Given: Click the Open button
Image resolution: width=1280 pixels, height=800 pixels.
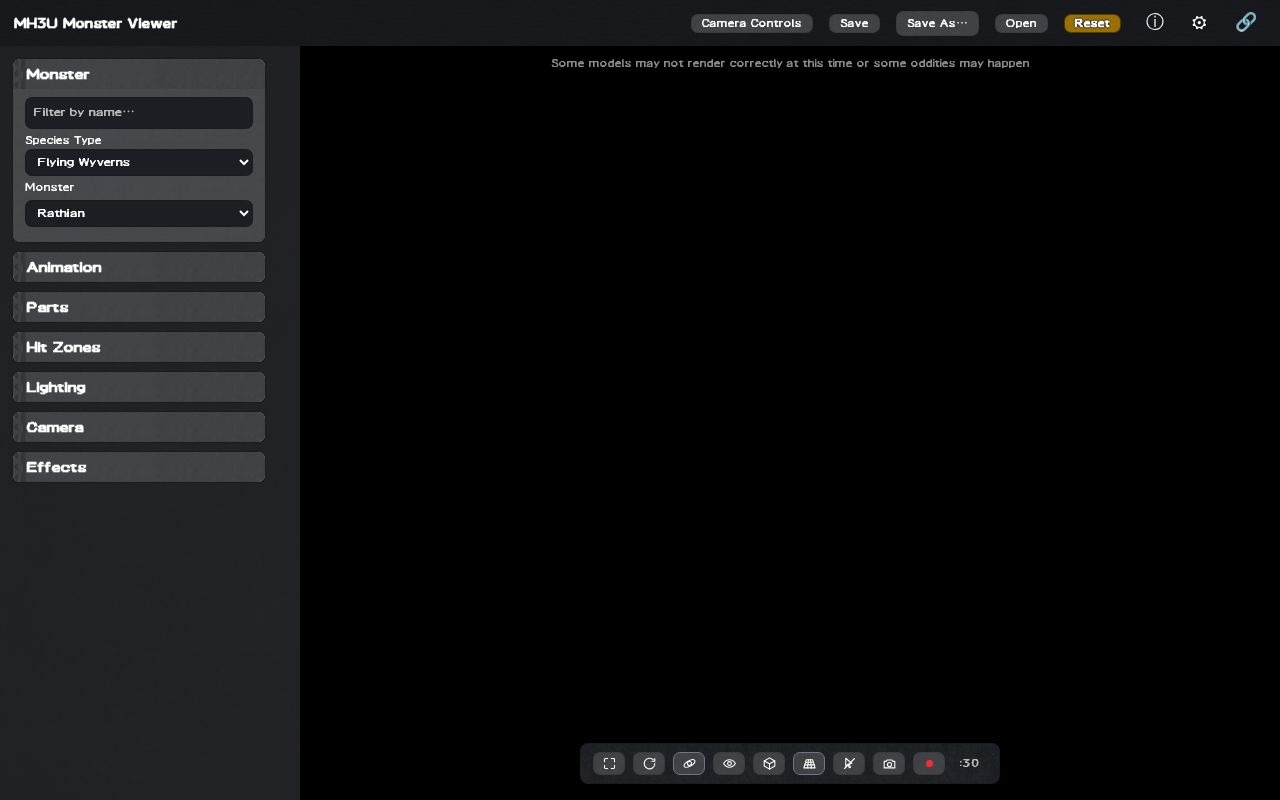Looking at the screenshot, I should [1021, 23].
